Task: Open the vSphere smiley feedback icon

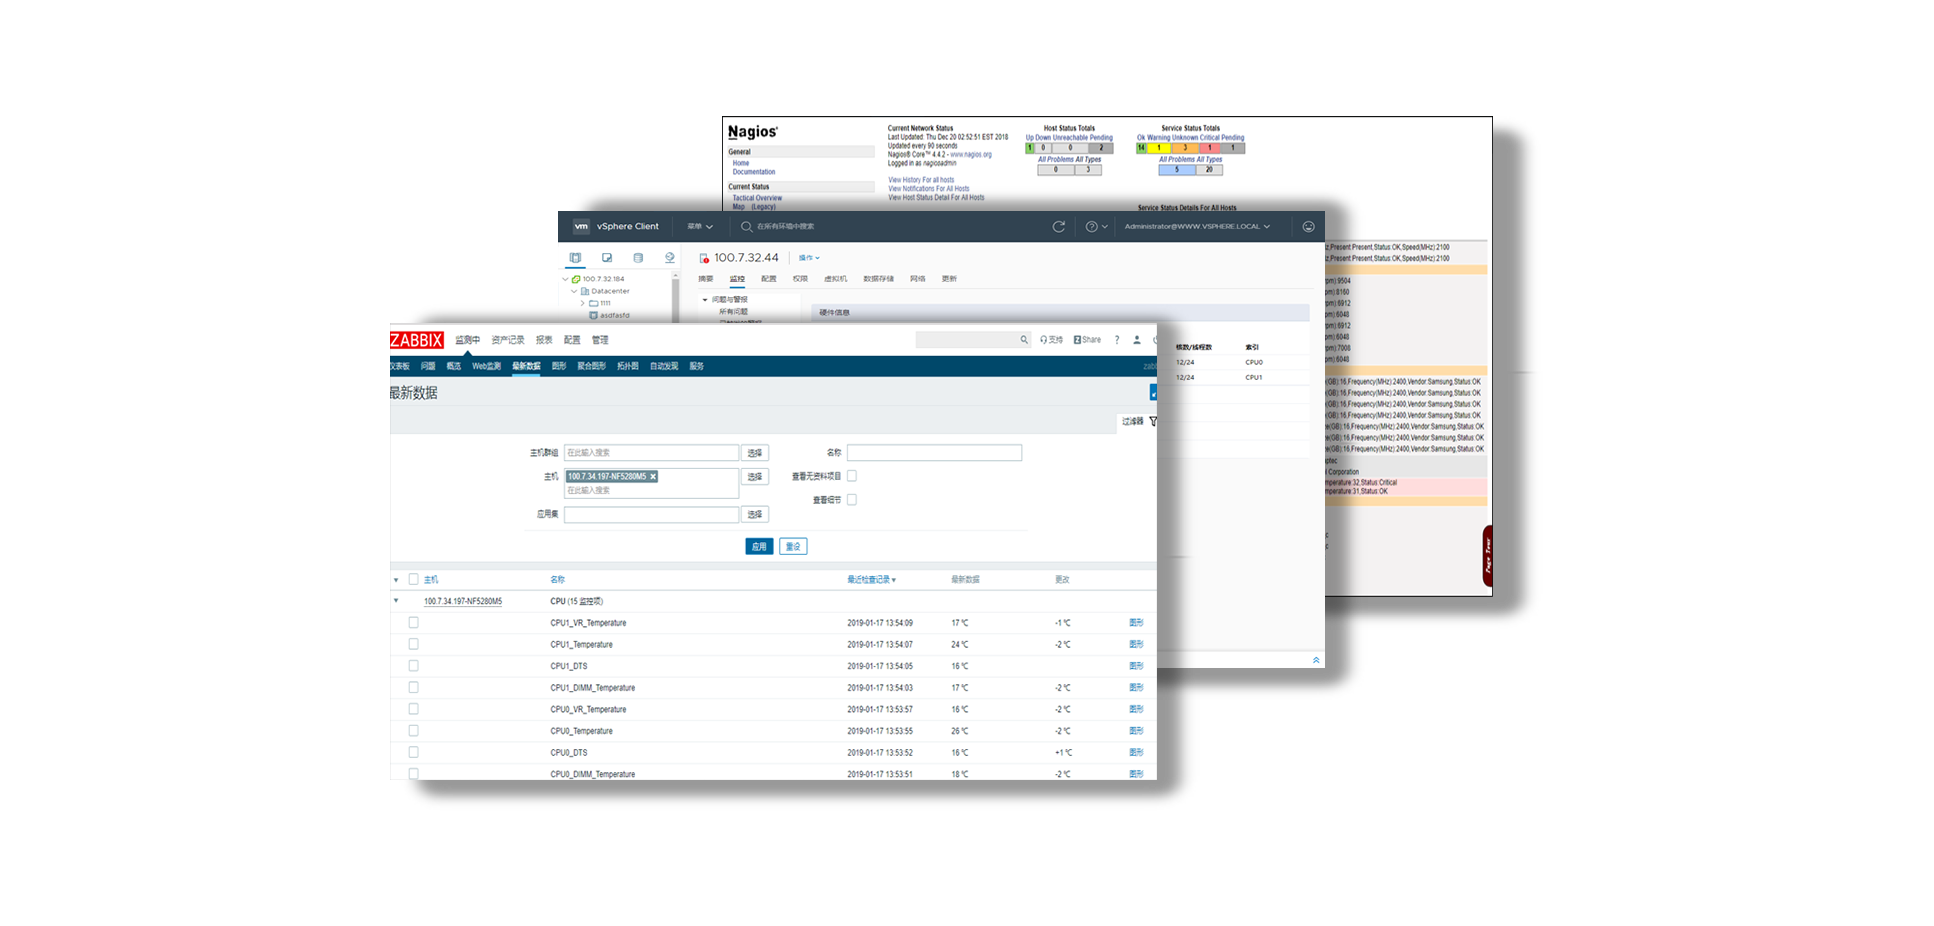Action: point(1308,227)
